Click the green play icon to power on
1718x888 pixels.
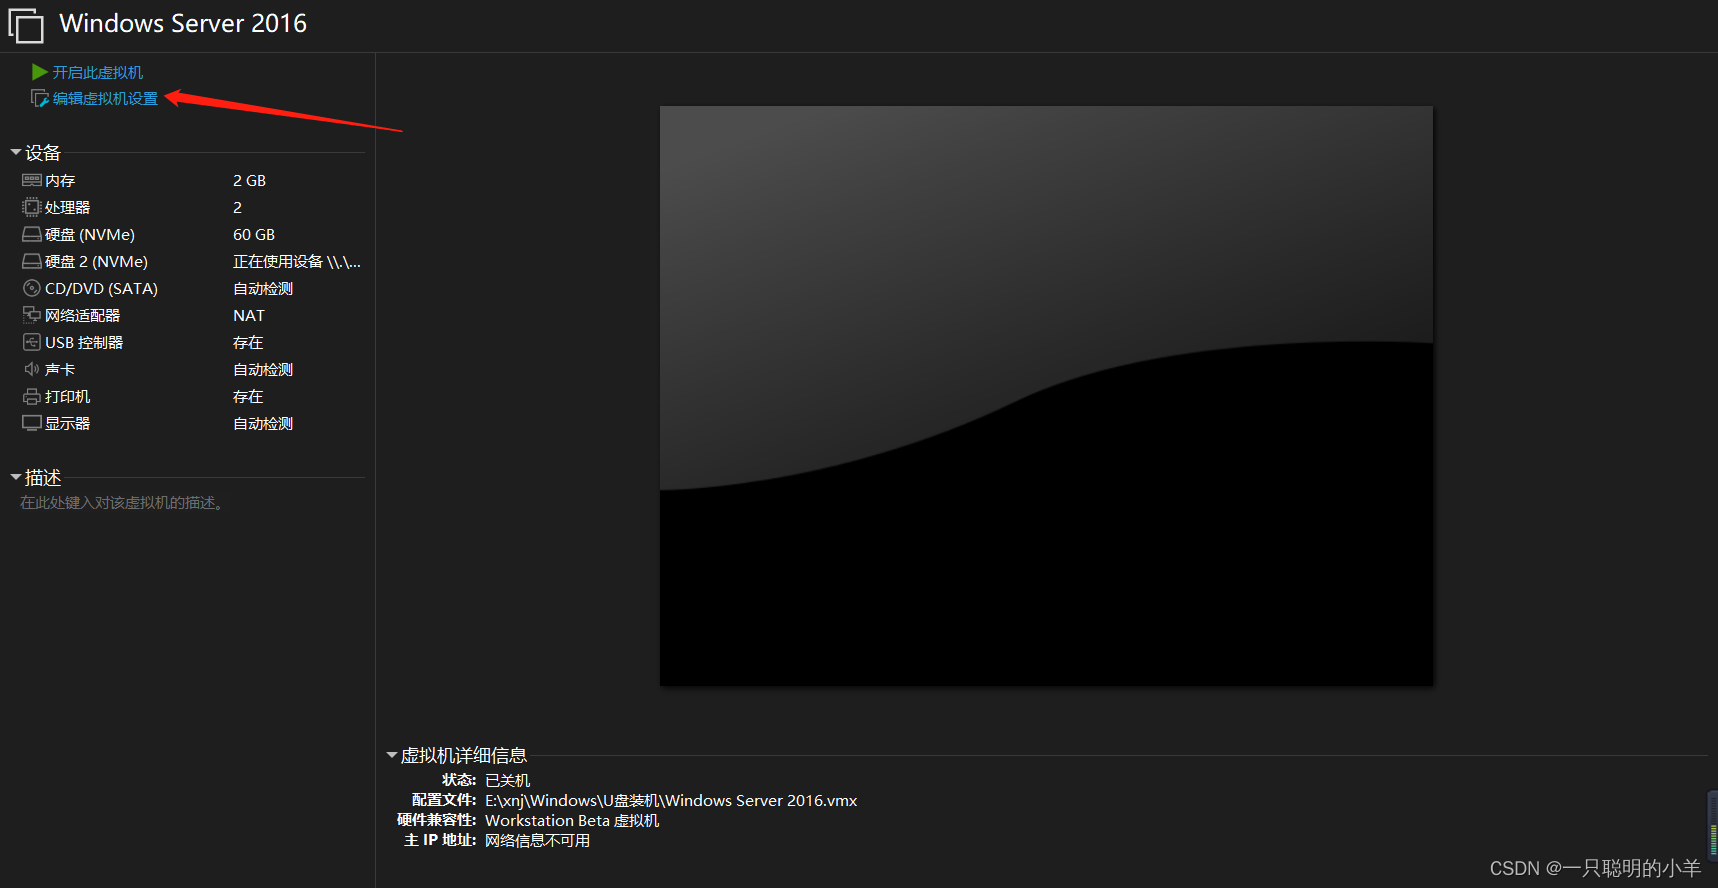(40, 72)
